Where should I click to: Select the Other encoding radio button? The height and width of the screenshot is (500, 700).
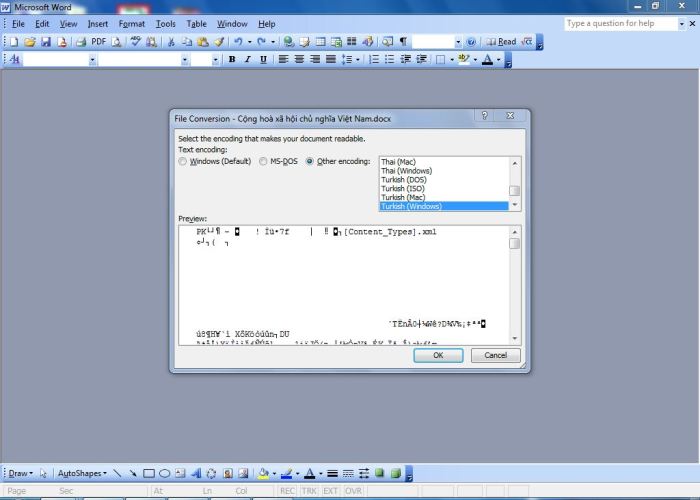310,162
